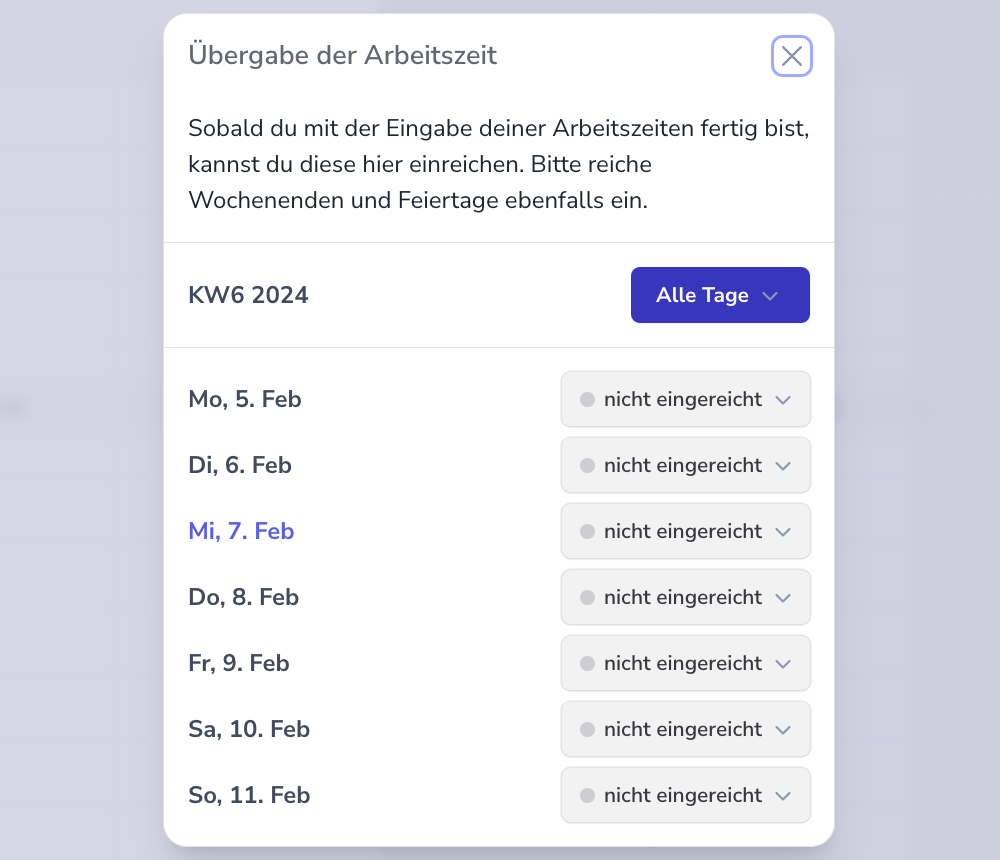
Task: Click the status dot for Mo, 5. Feb
Action: pos(586,399)
